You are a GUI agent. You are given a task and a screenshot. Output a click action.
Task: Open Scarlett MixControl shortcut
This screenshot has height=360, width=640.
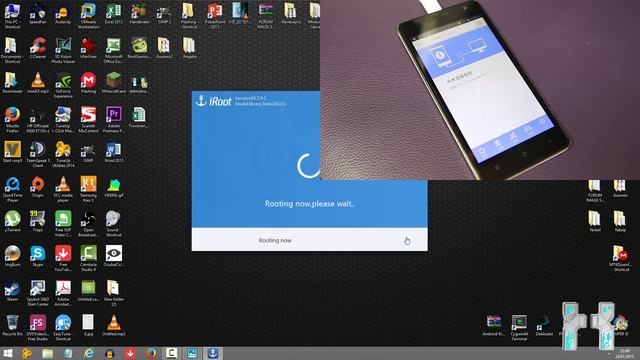pos(88,120)
